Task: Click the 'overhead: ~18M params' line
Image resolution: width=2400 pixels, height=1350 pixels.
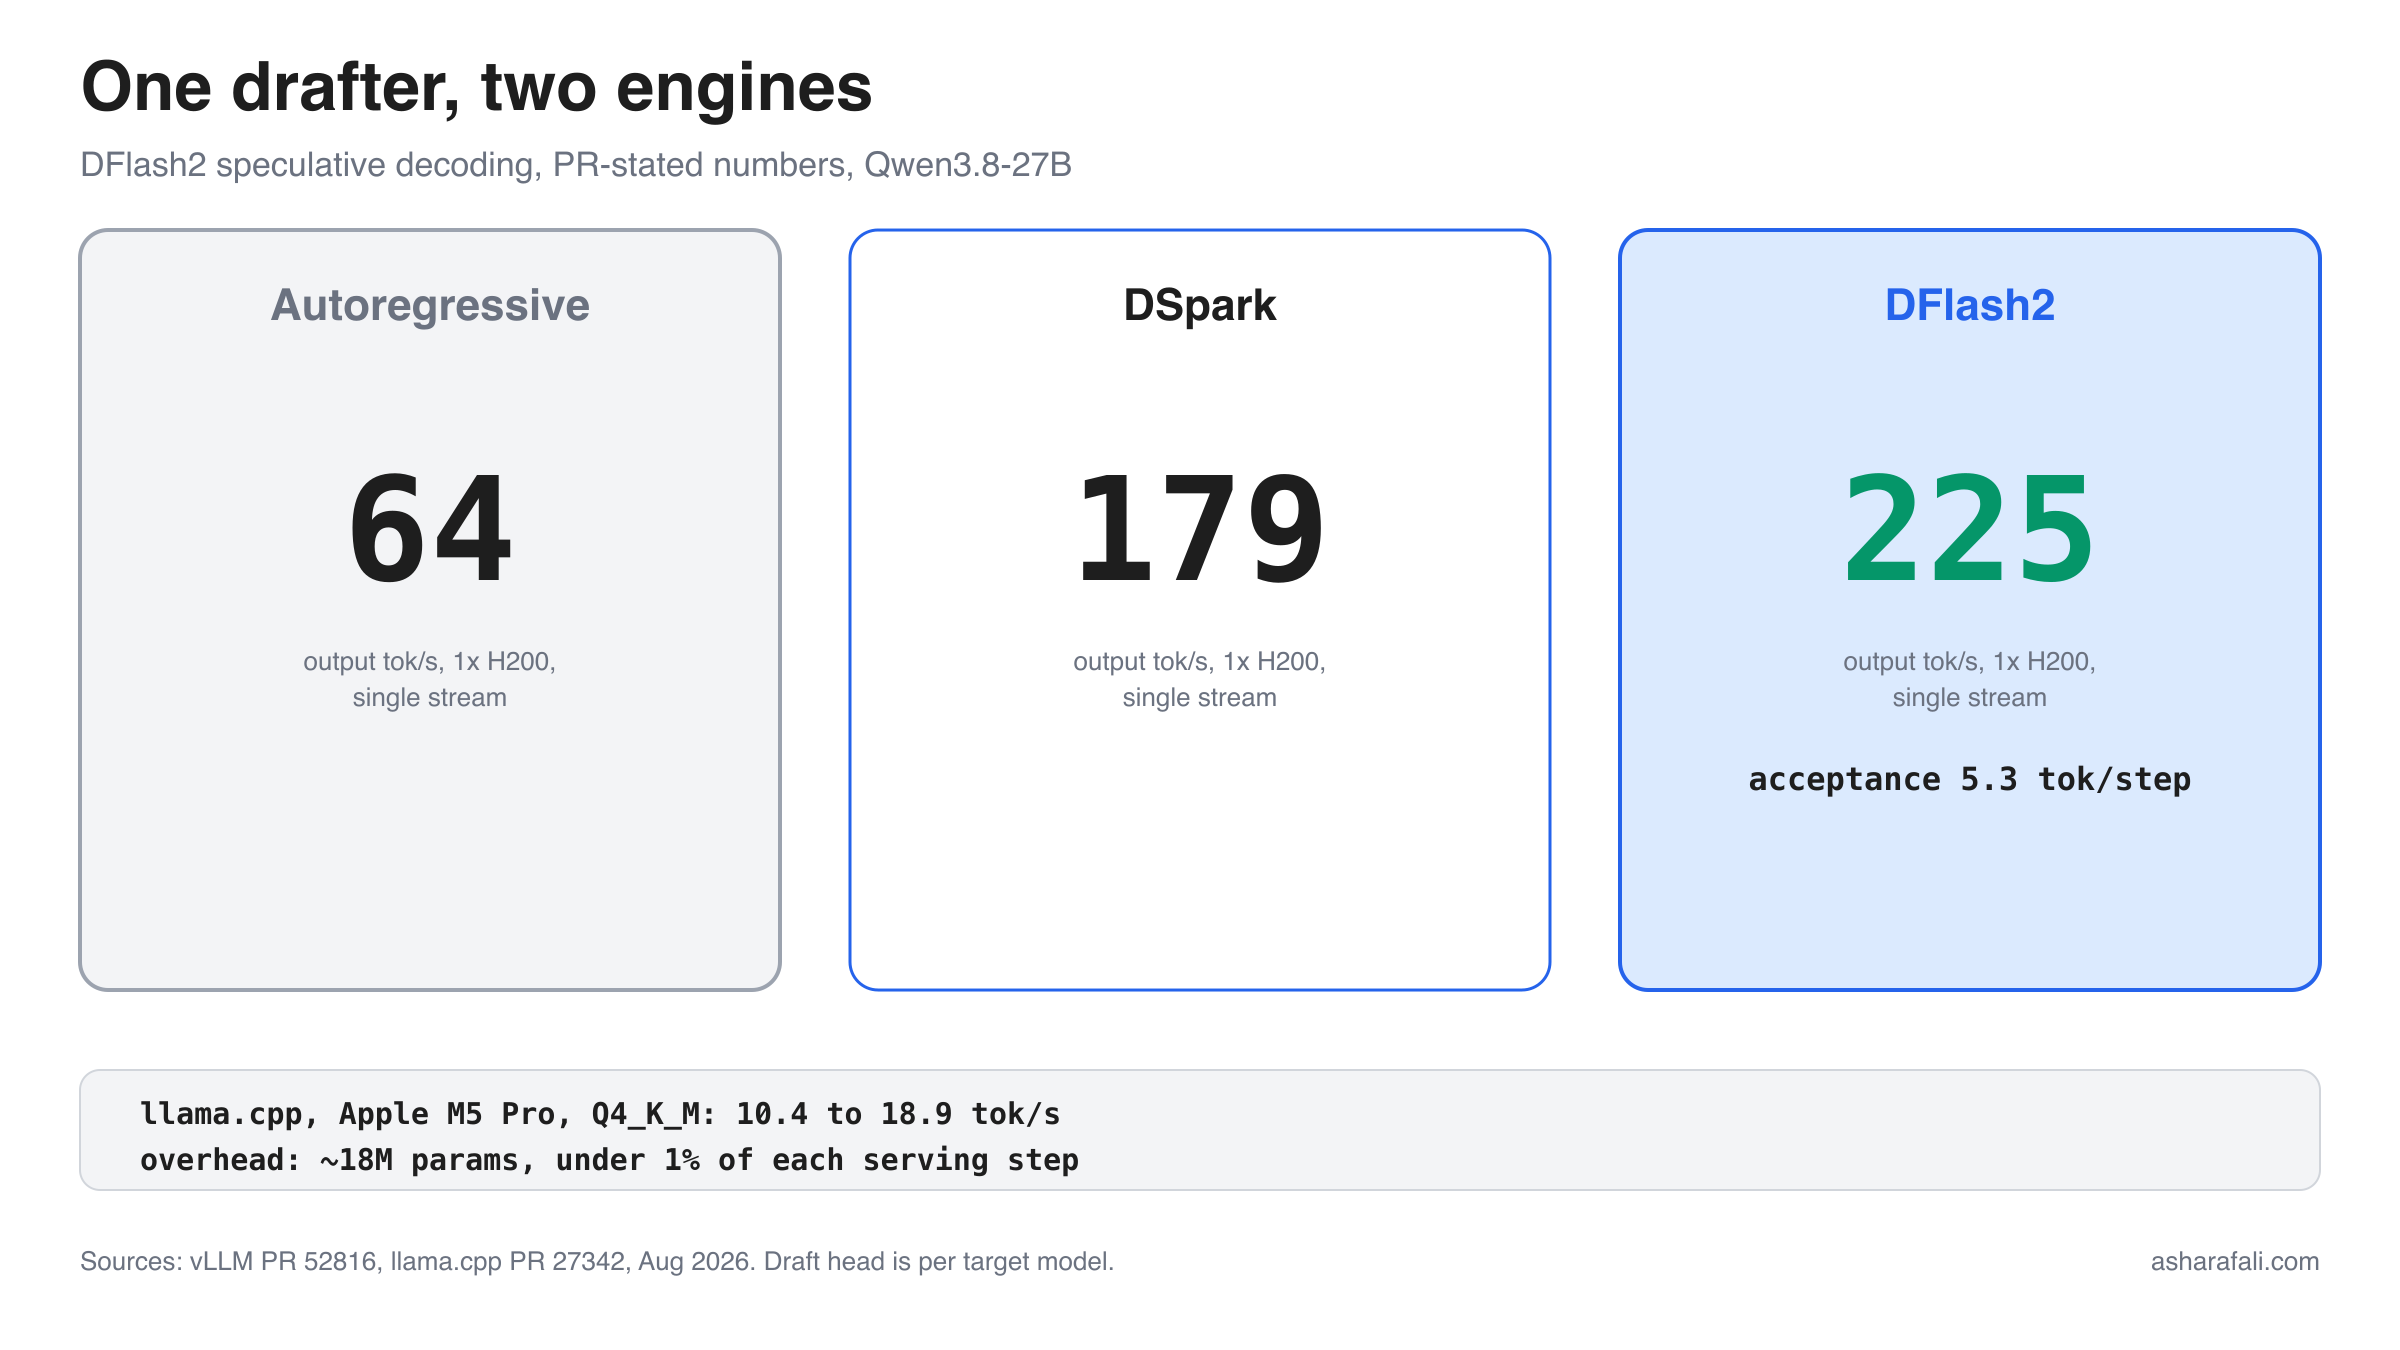Action: [x=609, y=1160]
